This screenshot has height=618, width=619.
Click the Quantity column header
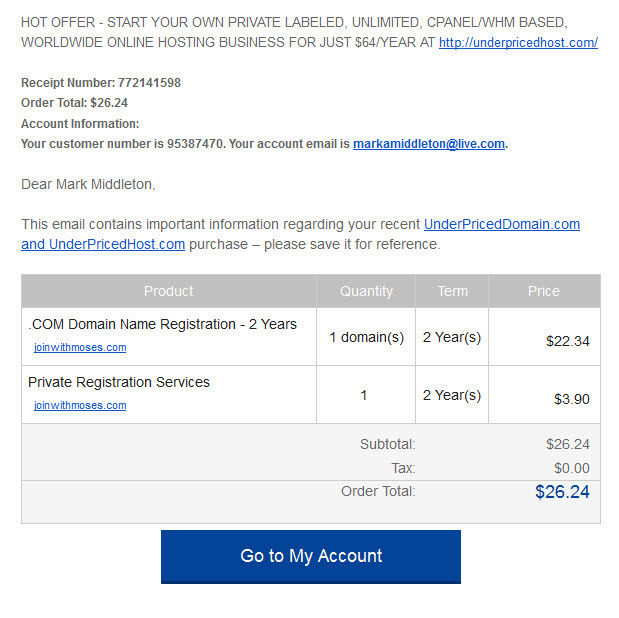click(366, 291)
